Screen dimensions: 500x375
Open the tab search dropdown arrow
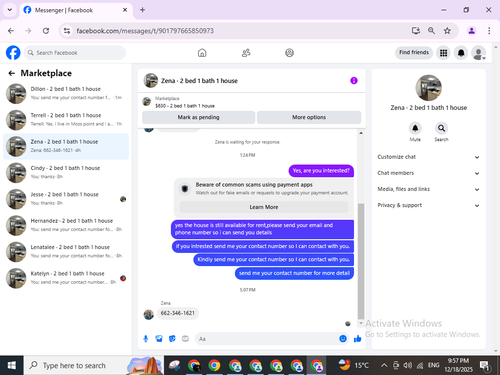(x=10, y=10)
